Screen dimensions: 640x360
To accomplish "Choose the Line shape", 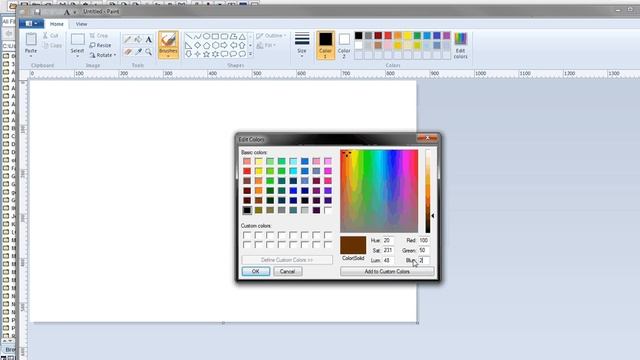I will 189,36.
